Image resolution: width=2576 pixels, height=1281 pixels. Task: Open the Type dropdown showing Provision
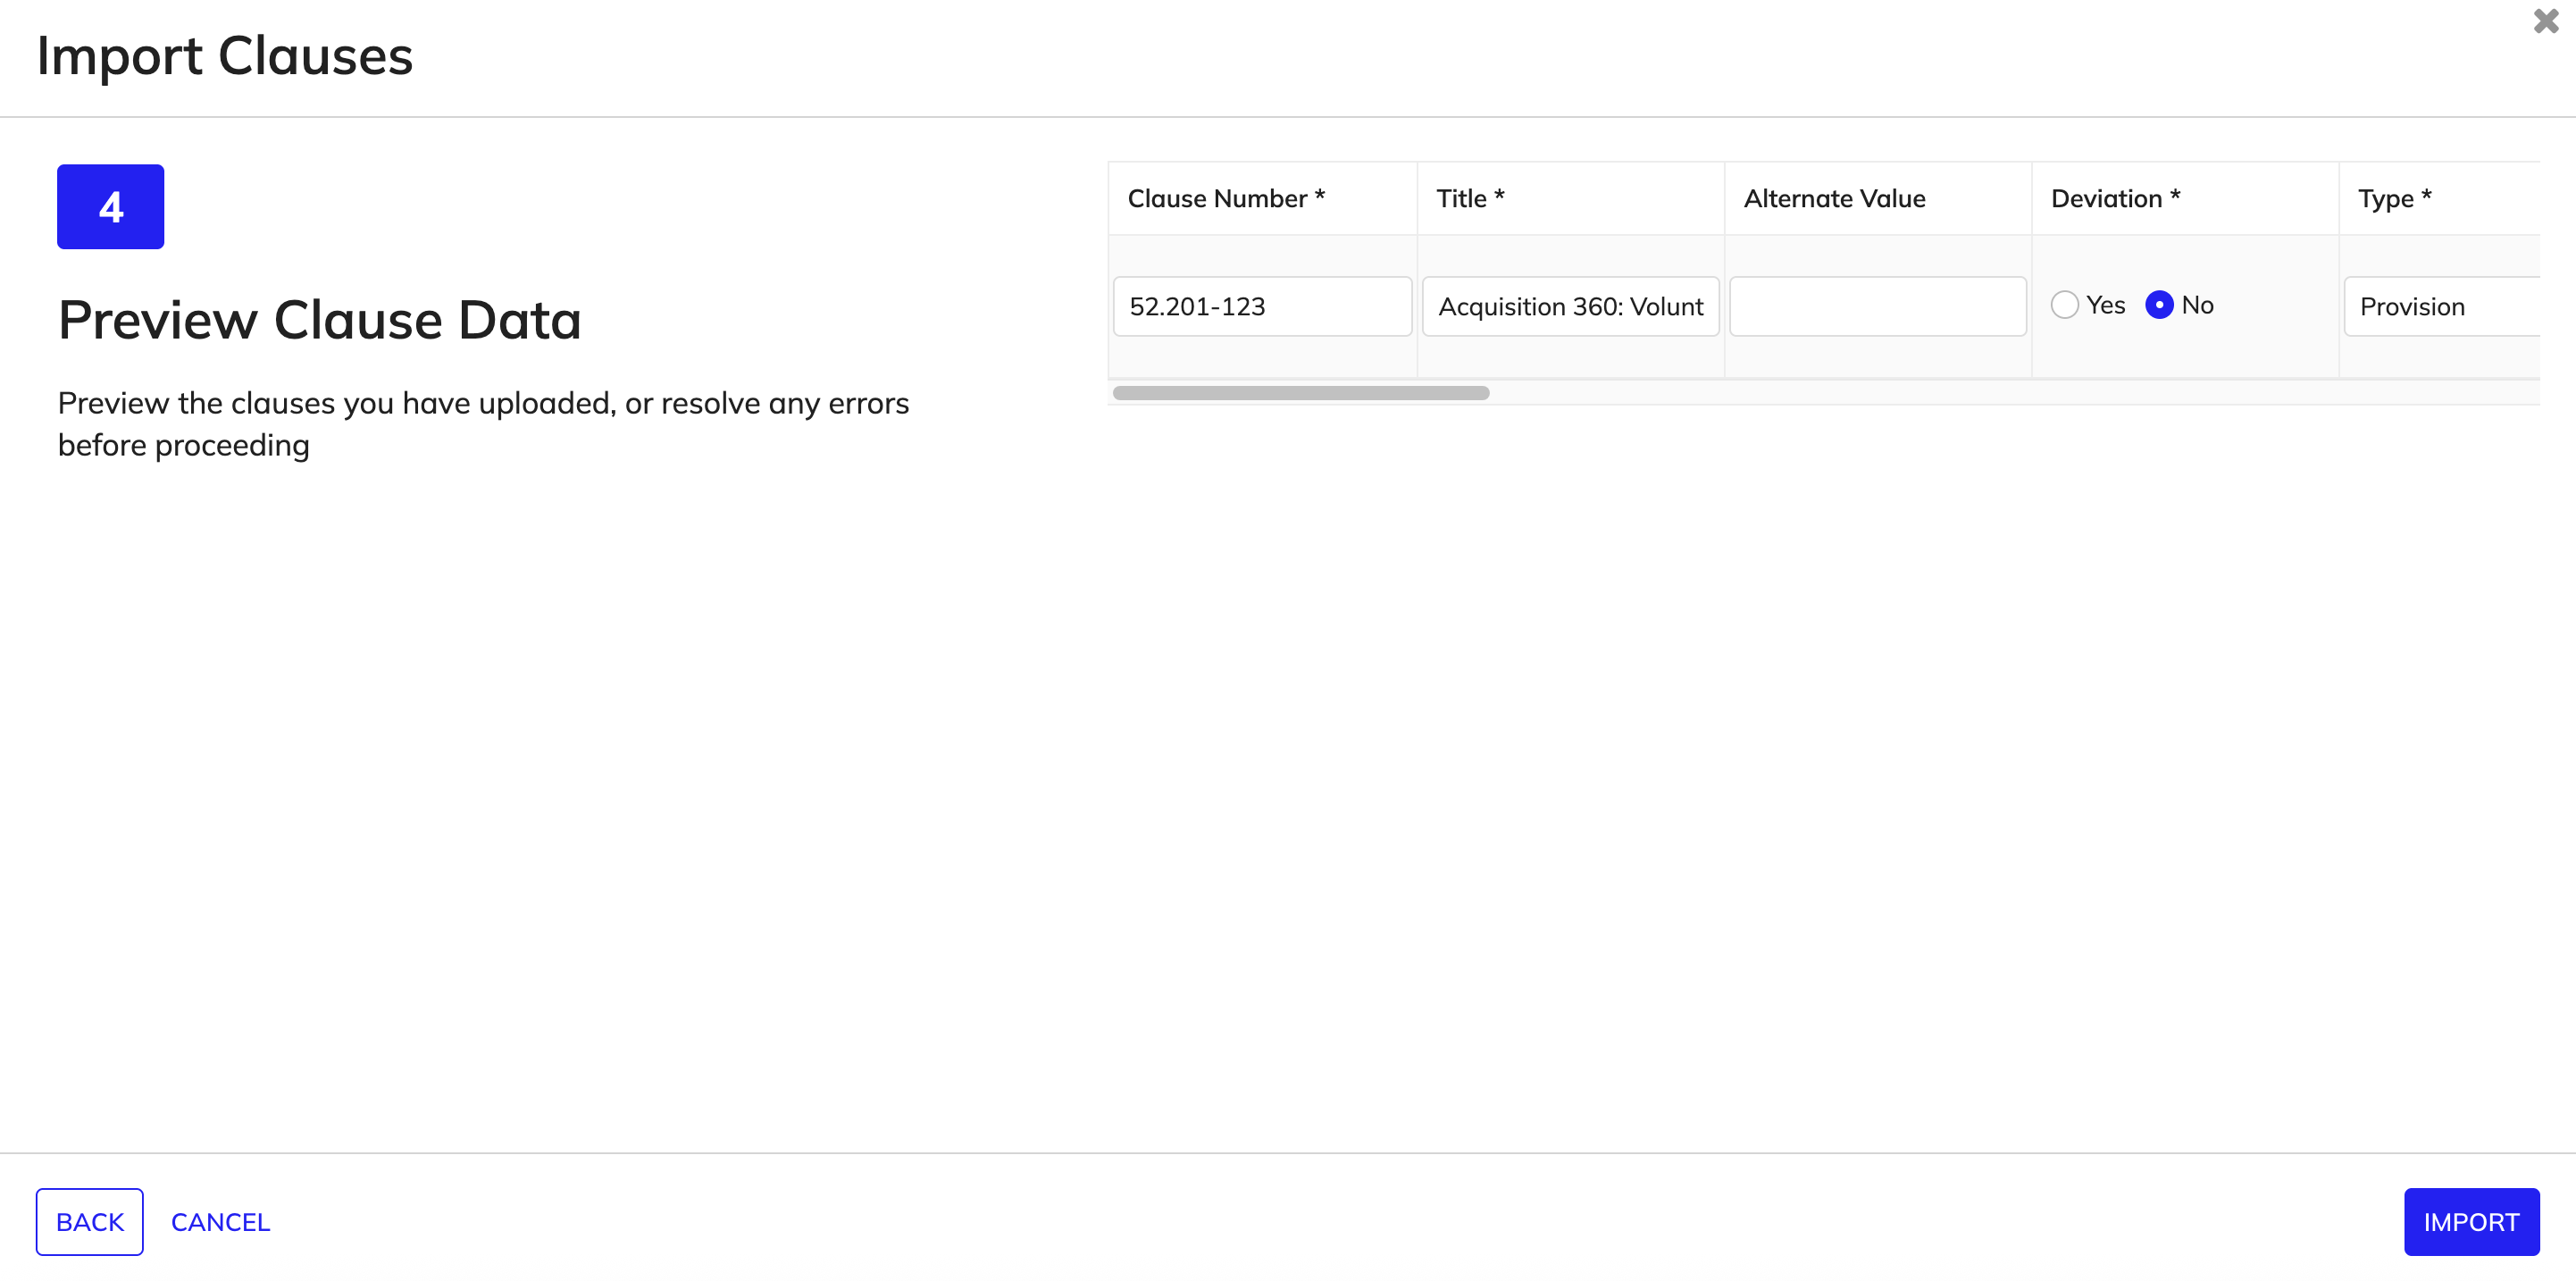point(2442,306)
